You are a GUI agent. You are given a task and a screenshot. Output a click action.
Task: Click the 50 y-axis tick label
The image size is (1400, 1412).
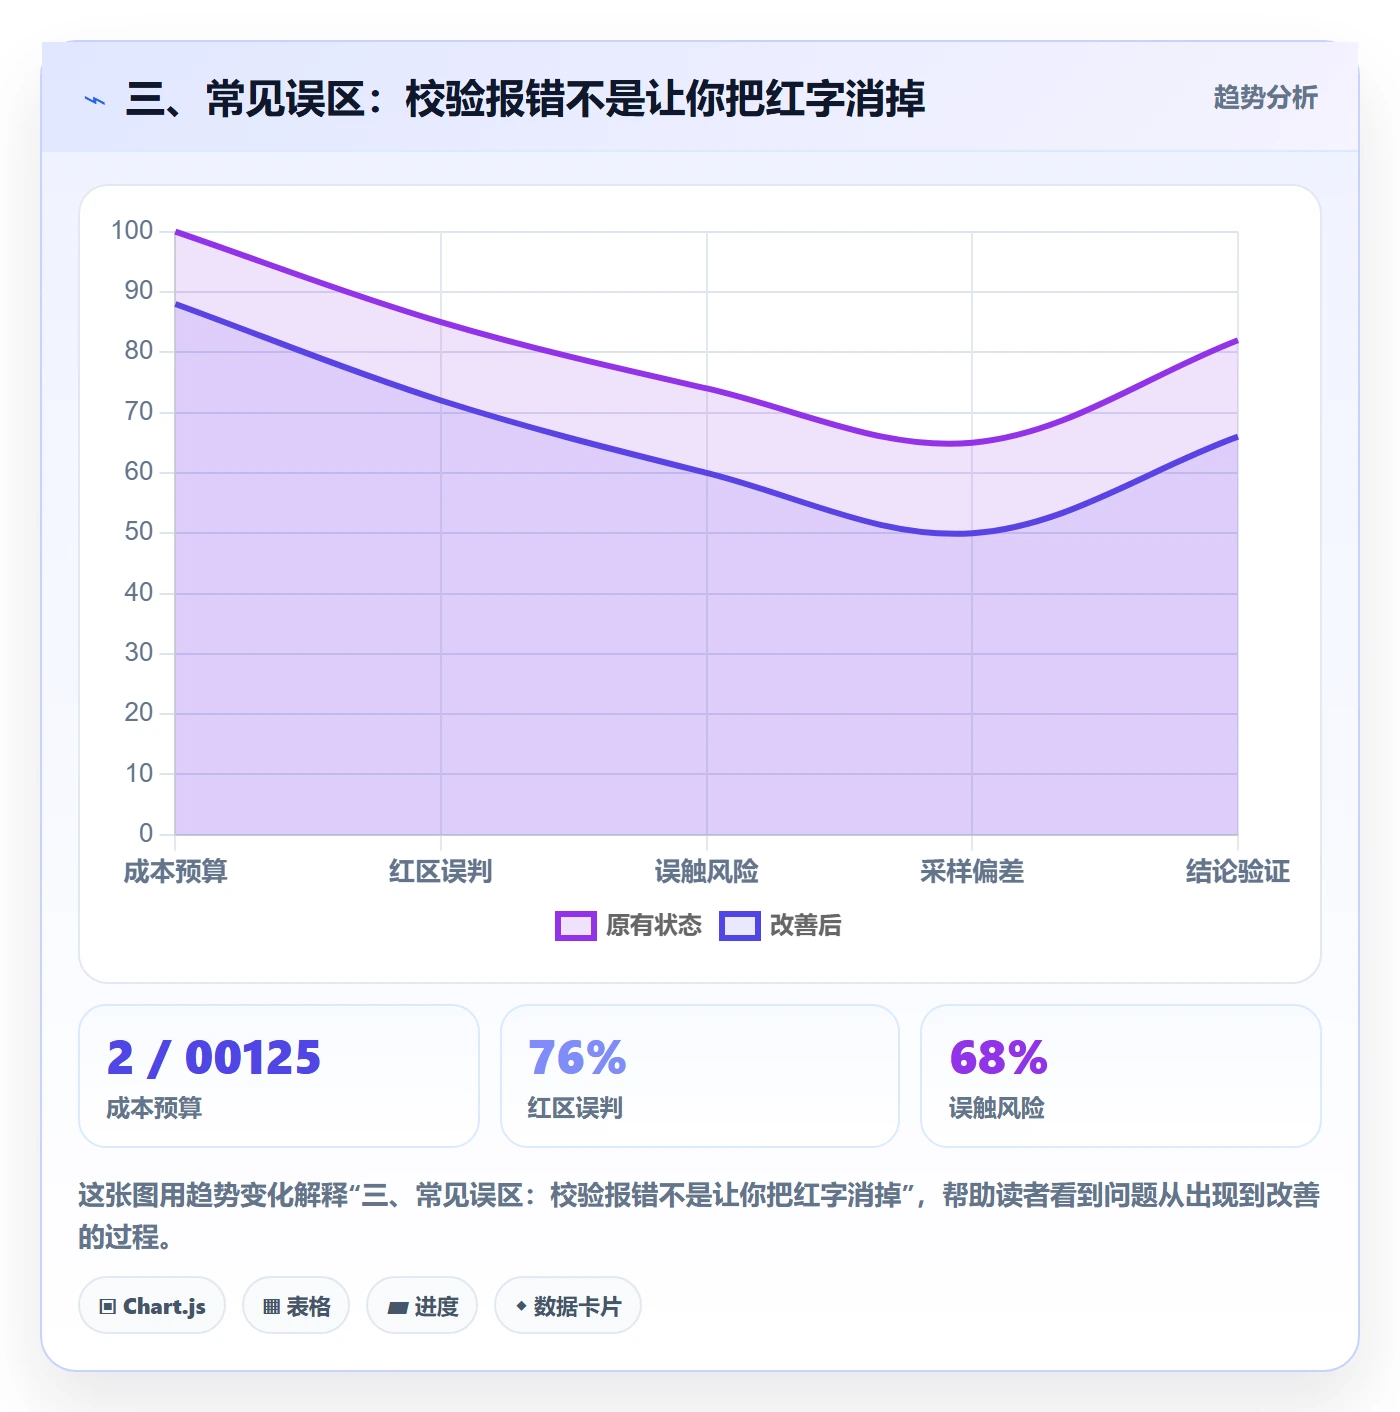(139, 532)
